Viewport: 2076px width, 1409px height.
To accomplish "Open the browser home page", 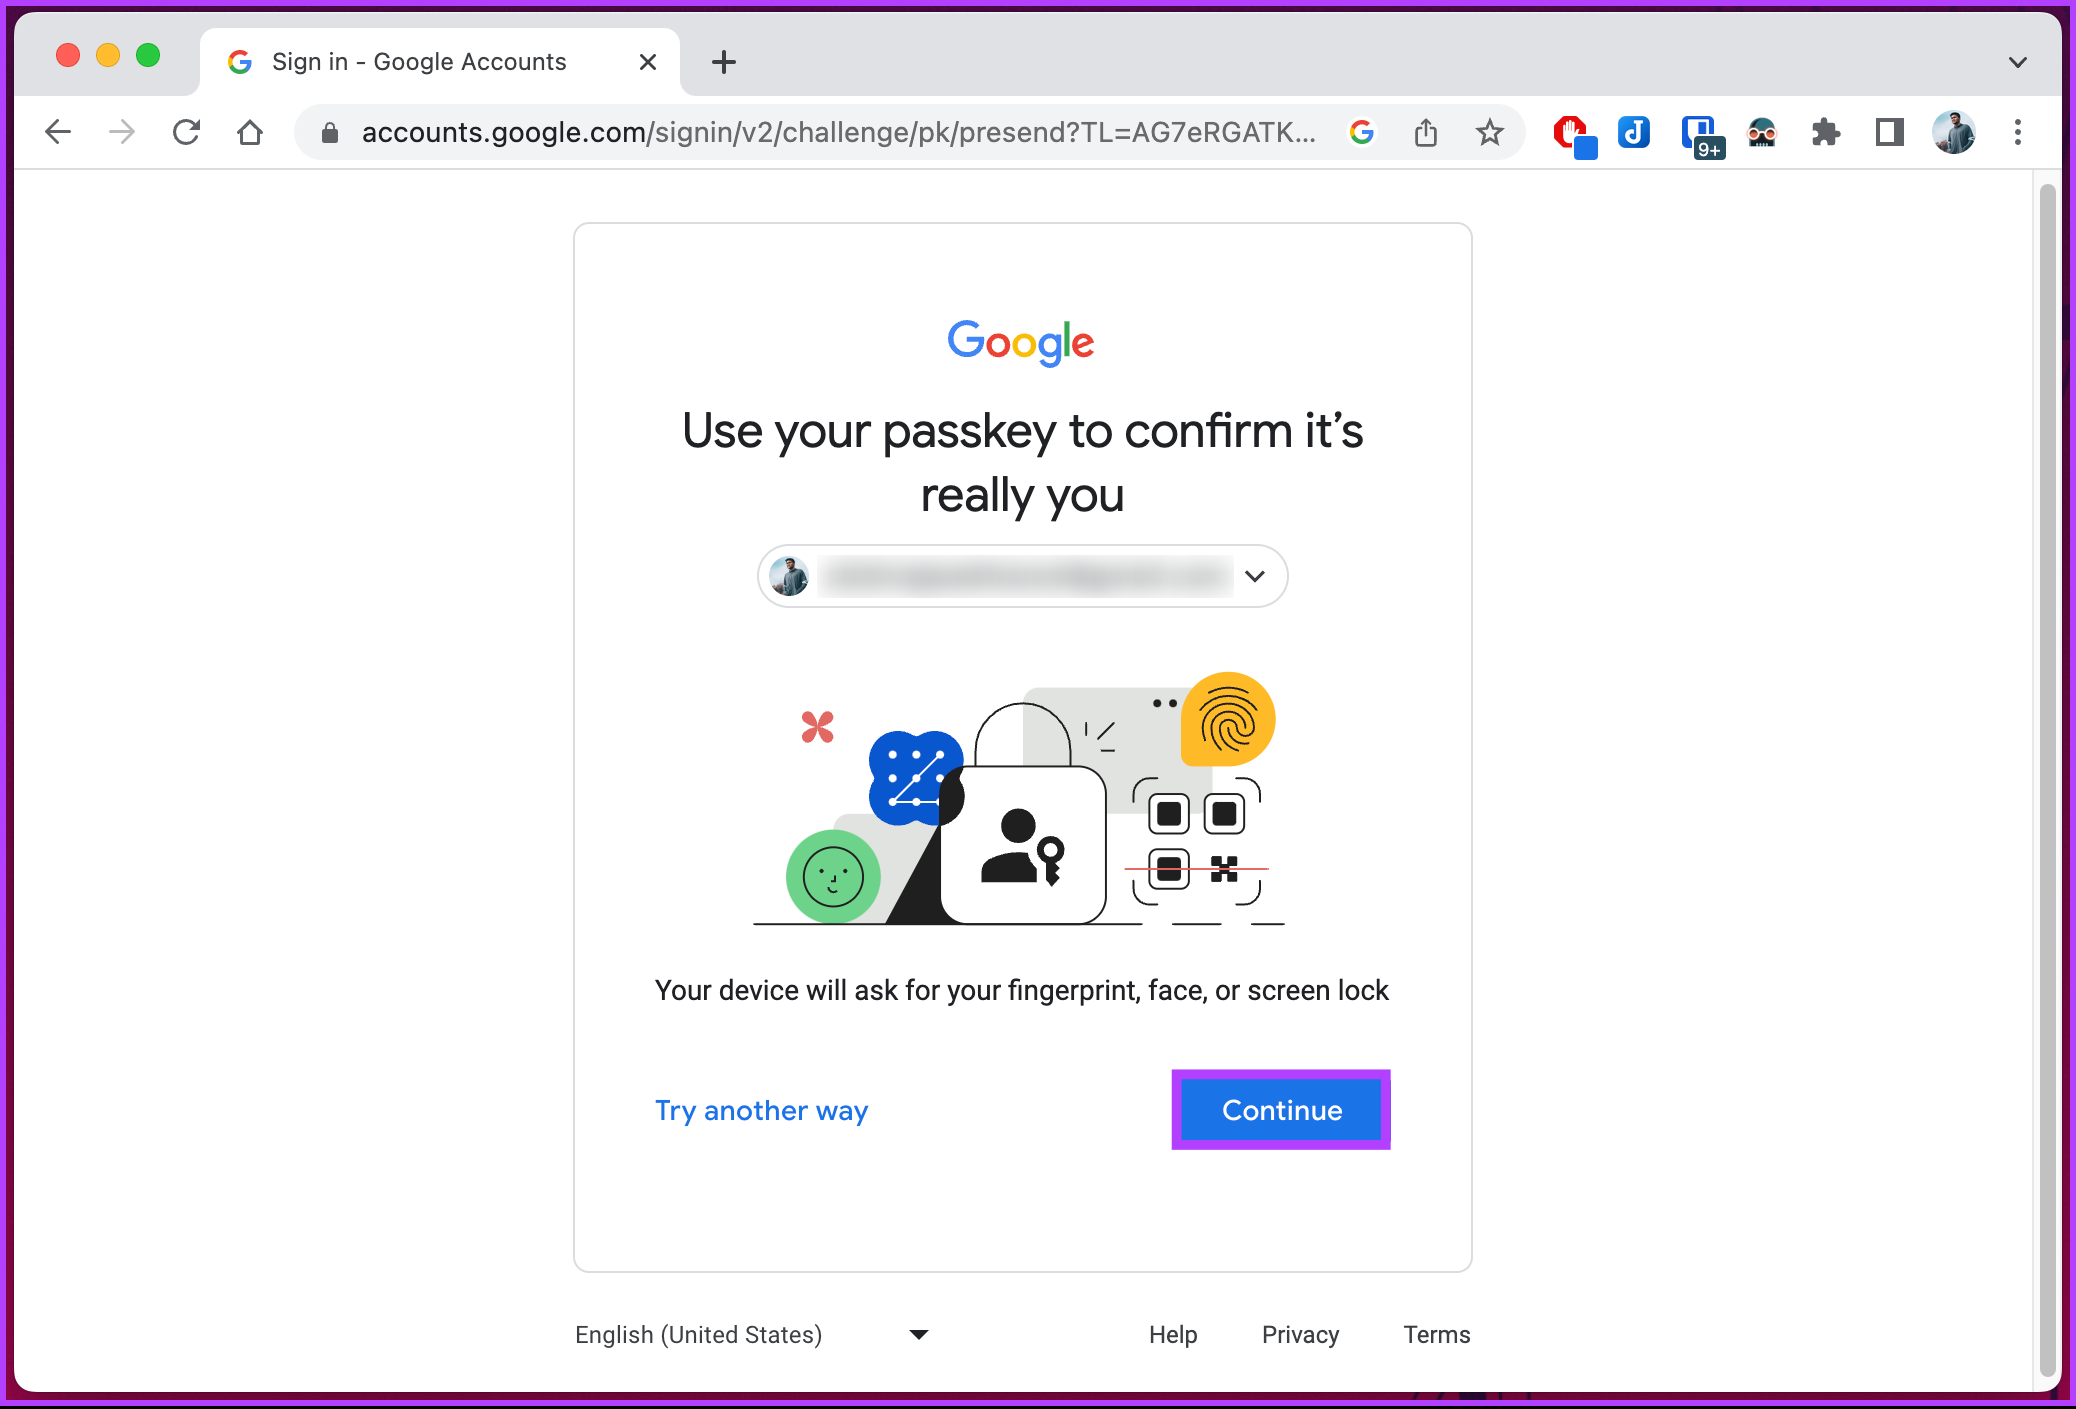I will coord(250,132).
